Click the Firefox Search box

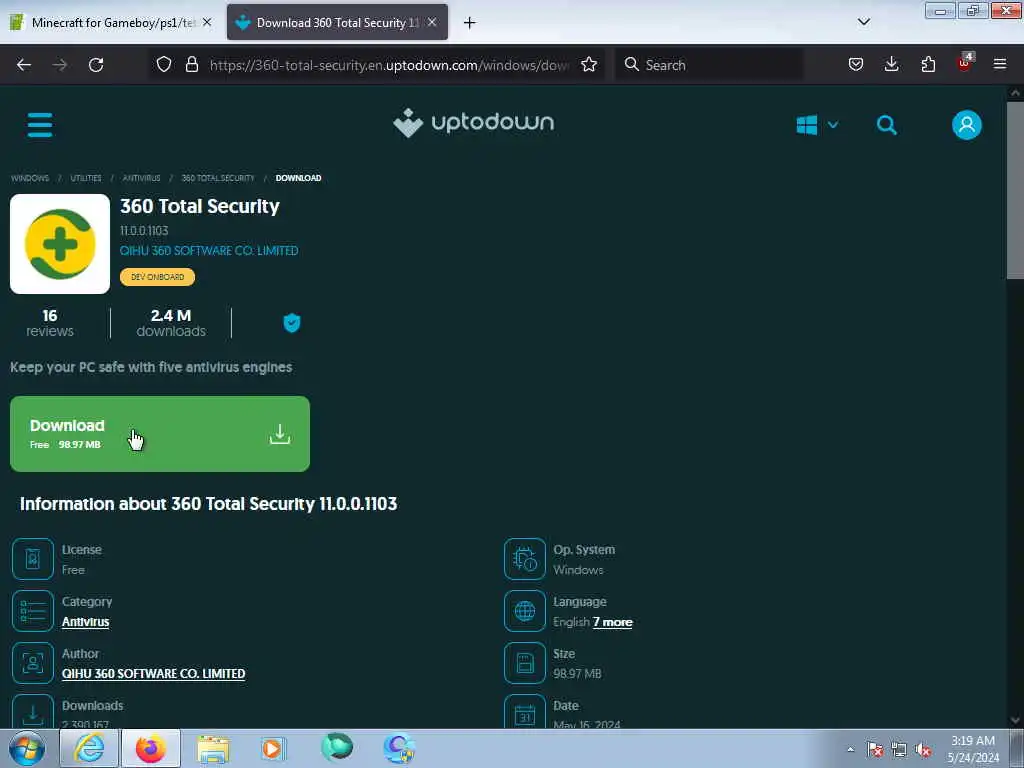click(x=710, y=65)
